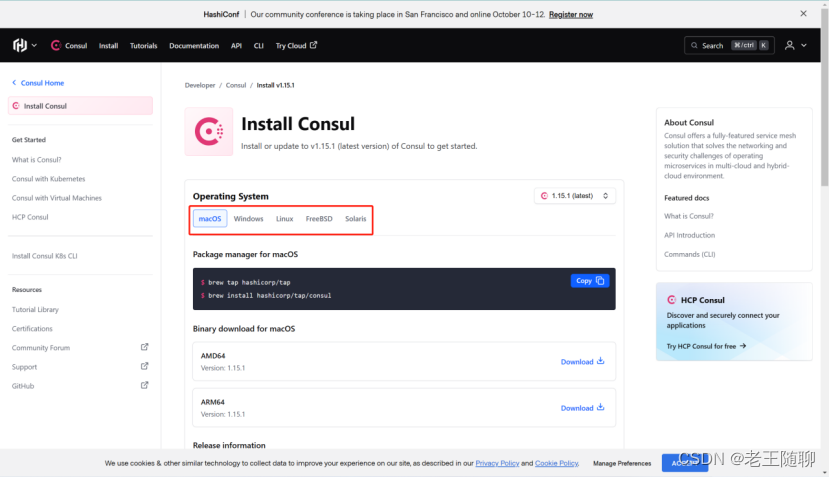The width and height of the screenshot is (830, 477).
Task: Download the ARM64 binary
Action: (582, 408)
